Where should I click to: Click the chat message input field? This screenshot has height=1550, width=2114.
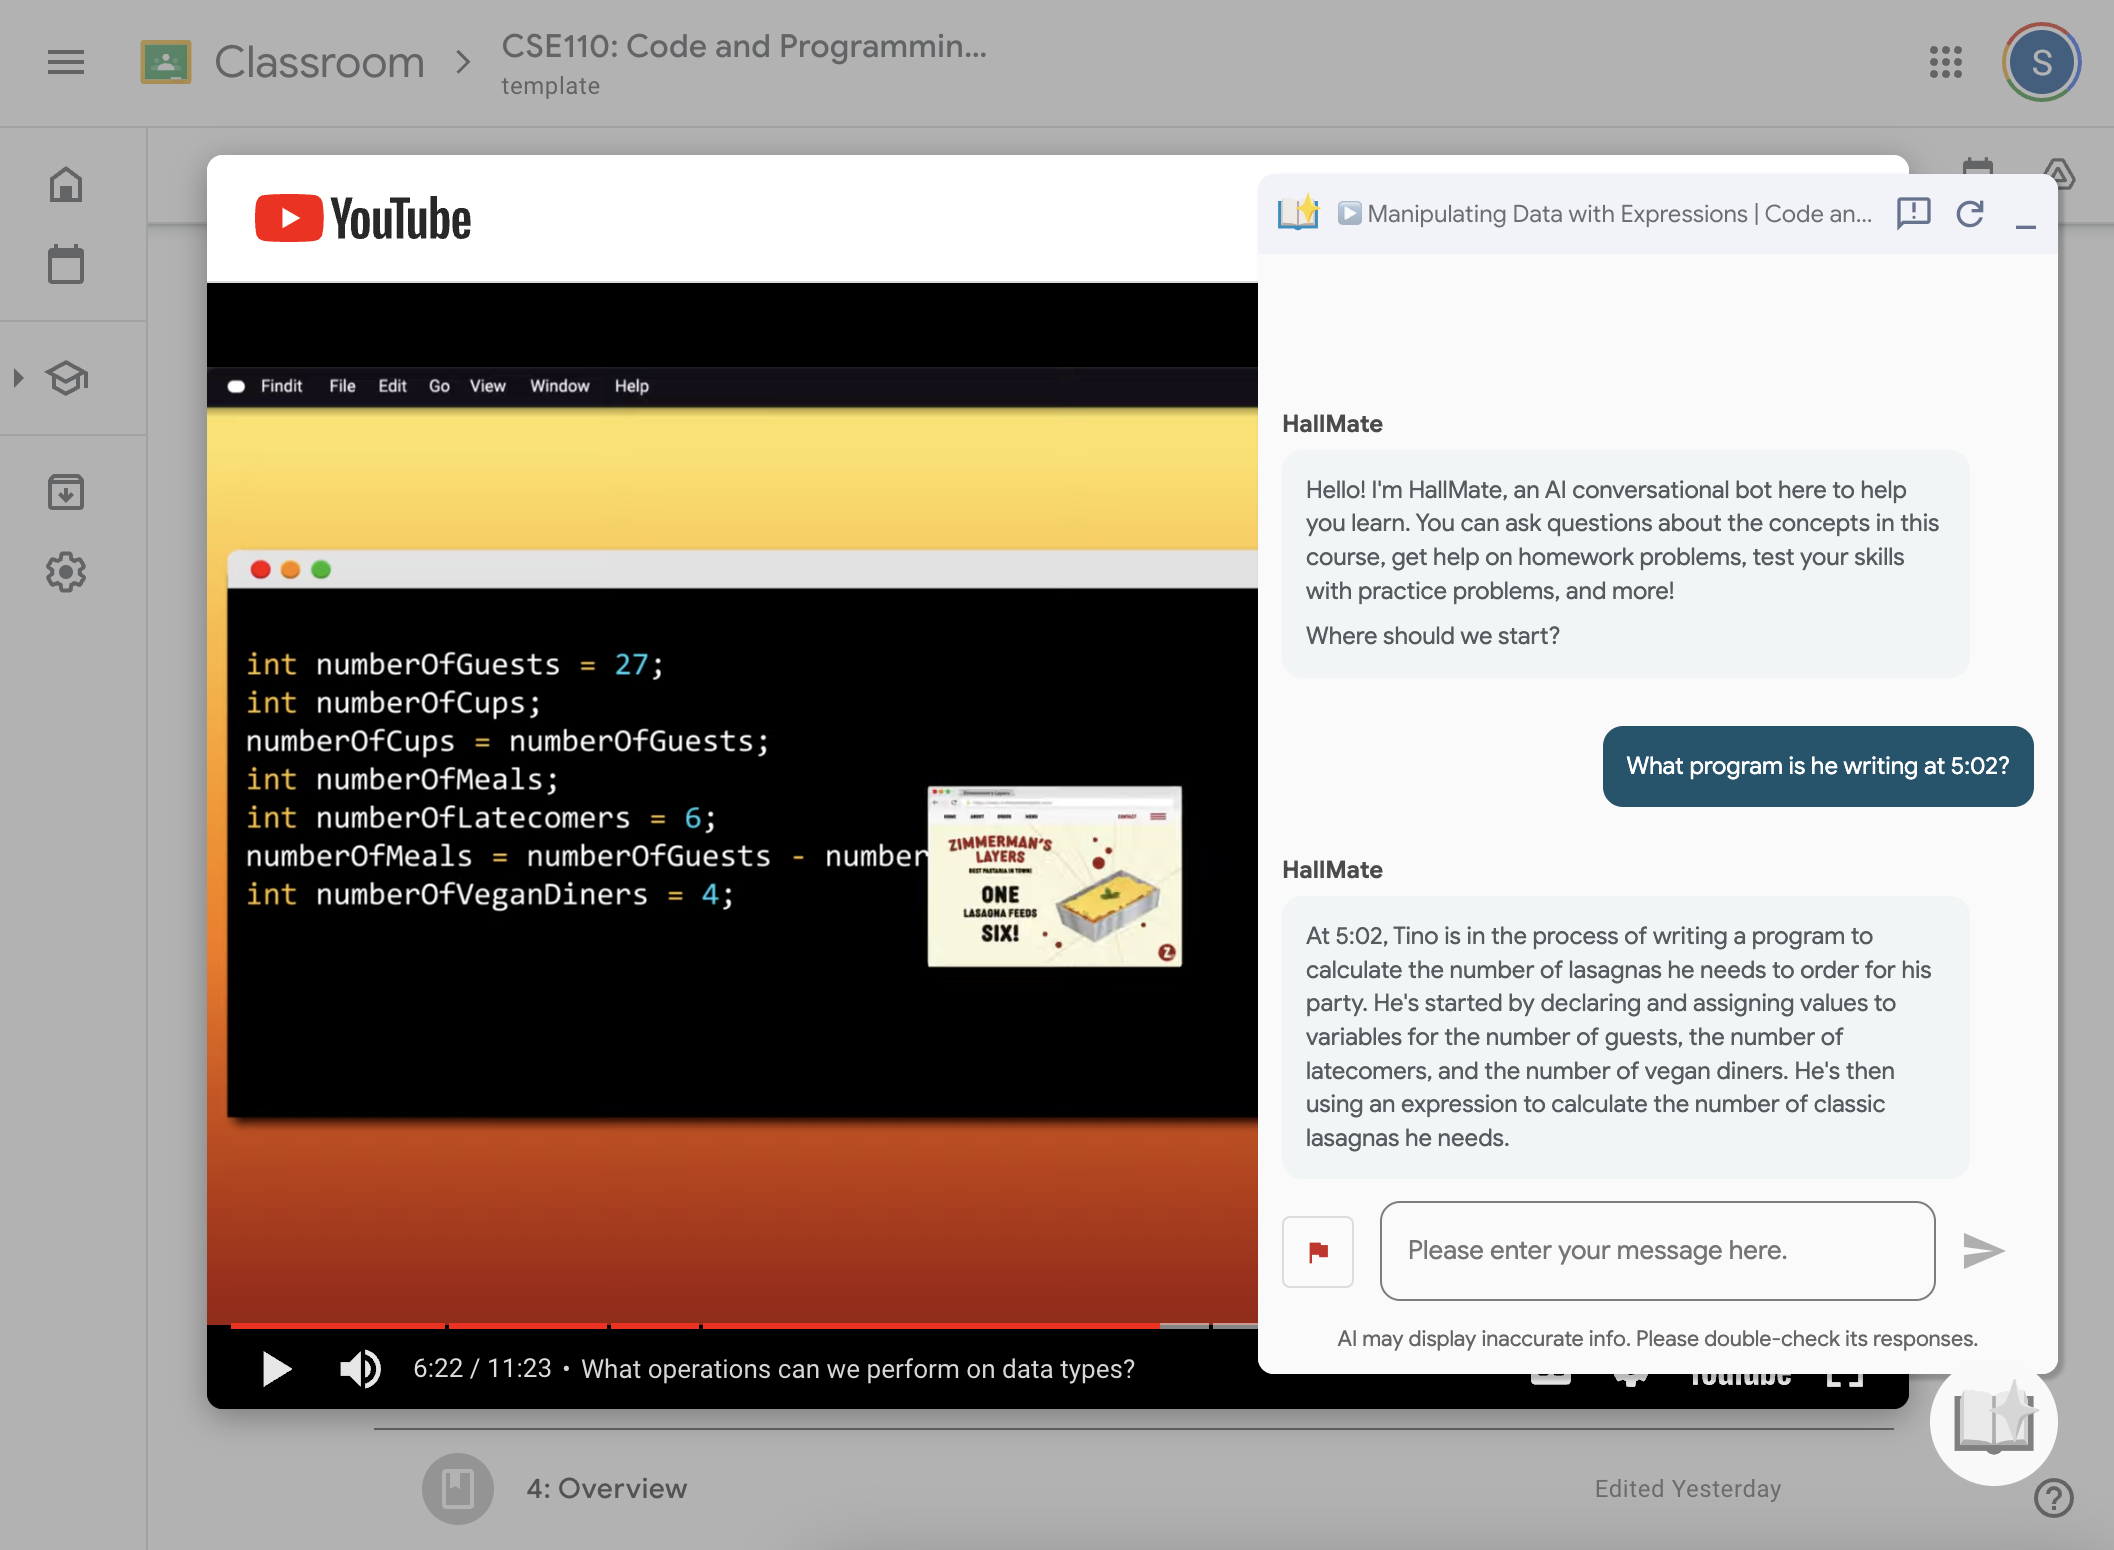[x=1656, y=1251]
